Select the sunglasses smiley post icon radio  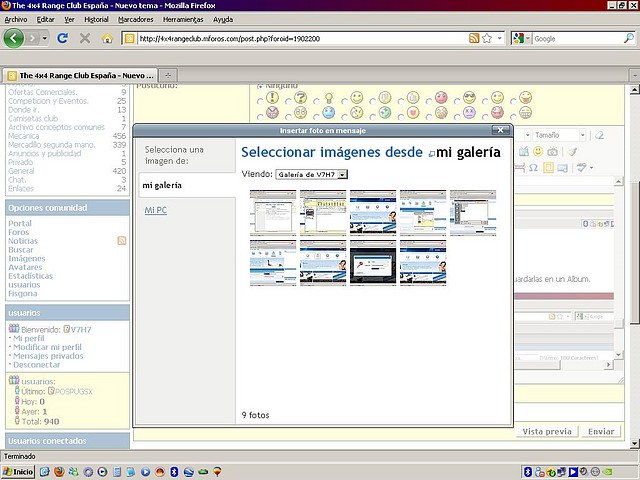point(457,101)
